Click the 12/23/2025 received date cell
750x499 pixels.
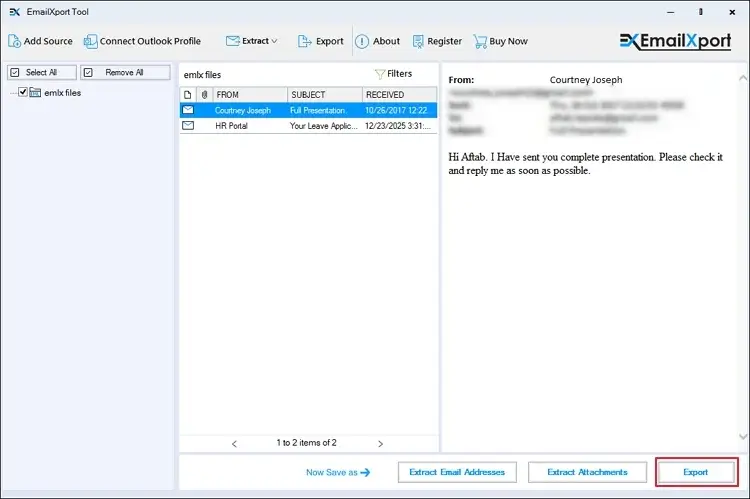pos(397,126)
